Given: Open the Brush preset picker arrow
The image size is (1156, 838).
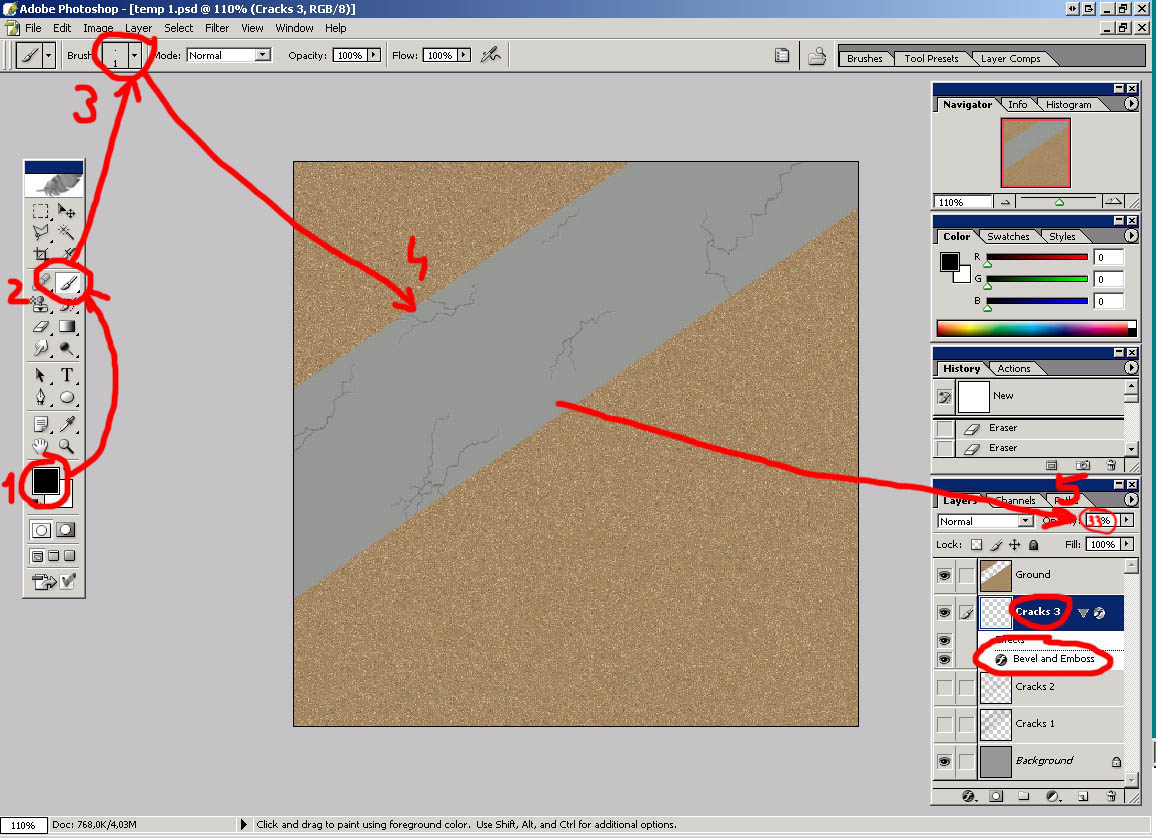Looking at the screenshot, I should click(134, 55).
